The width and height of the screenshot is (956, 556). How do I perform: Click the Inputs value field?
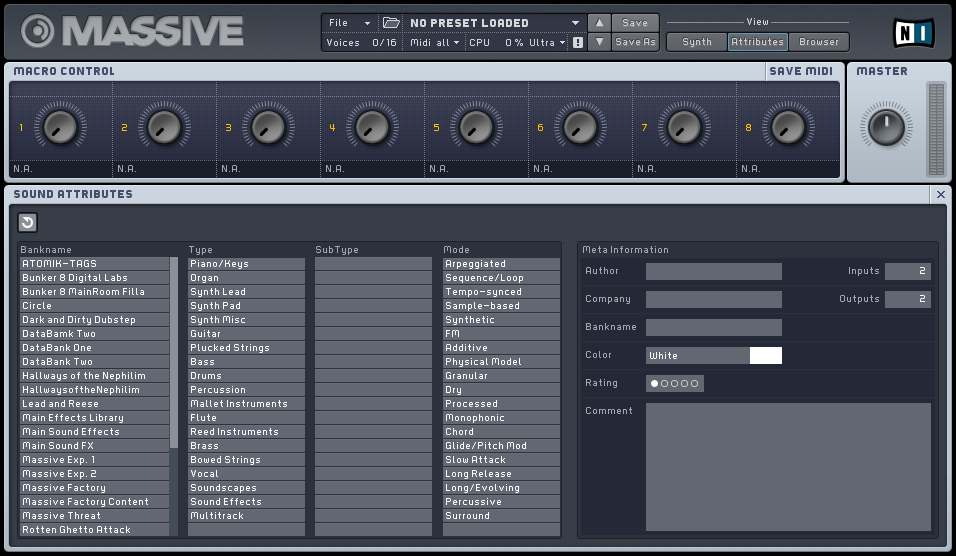[908, 271]
